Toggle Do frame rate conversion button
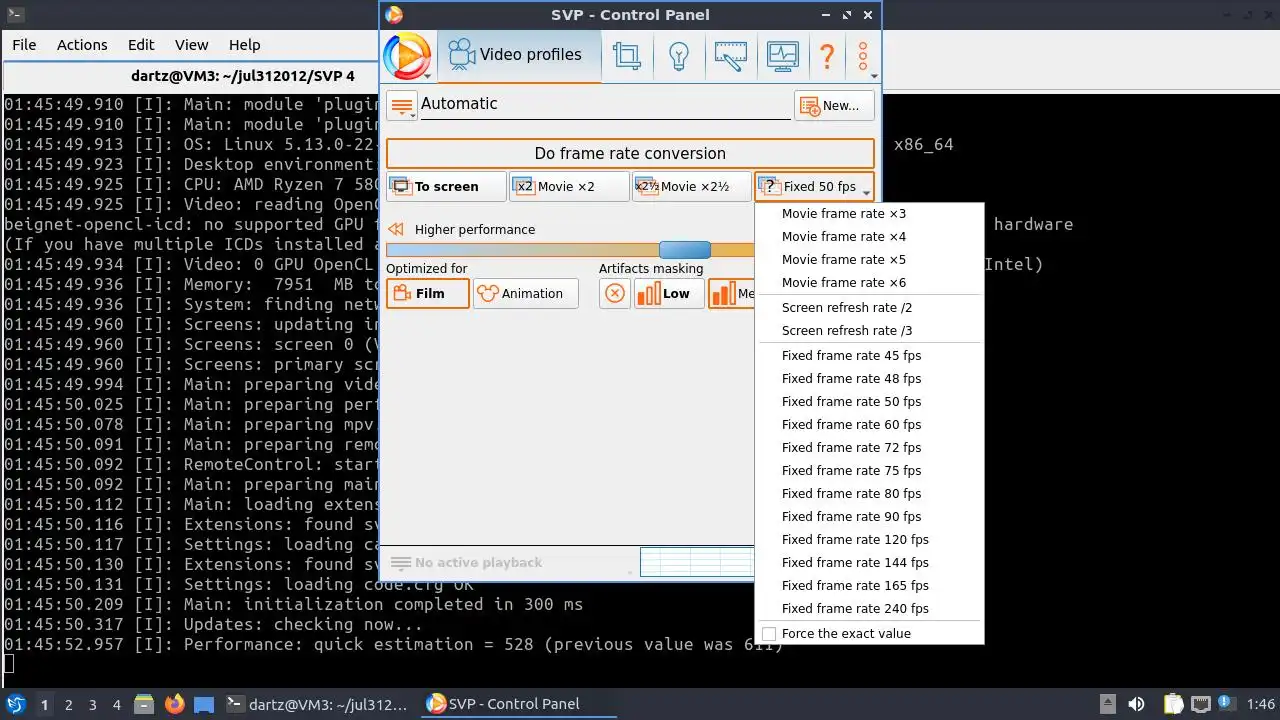 point(630,153)
